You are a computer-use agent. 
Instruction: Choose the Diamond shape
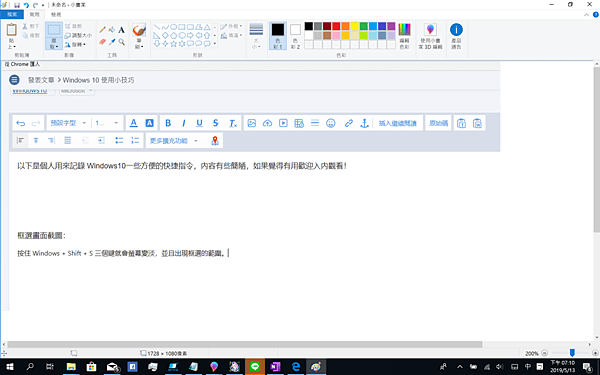(165, 36)
